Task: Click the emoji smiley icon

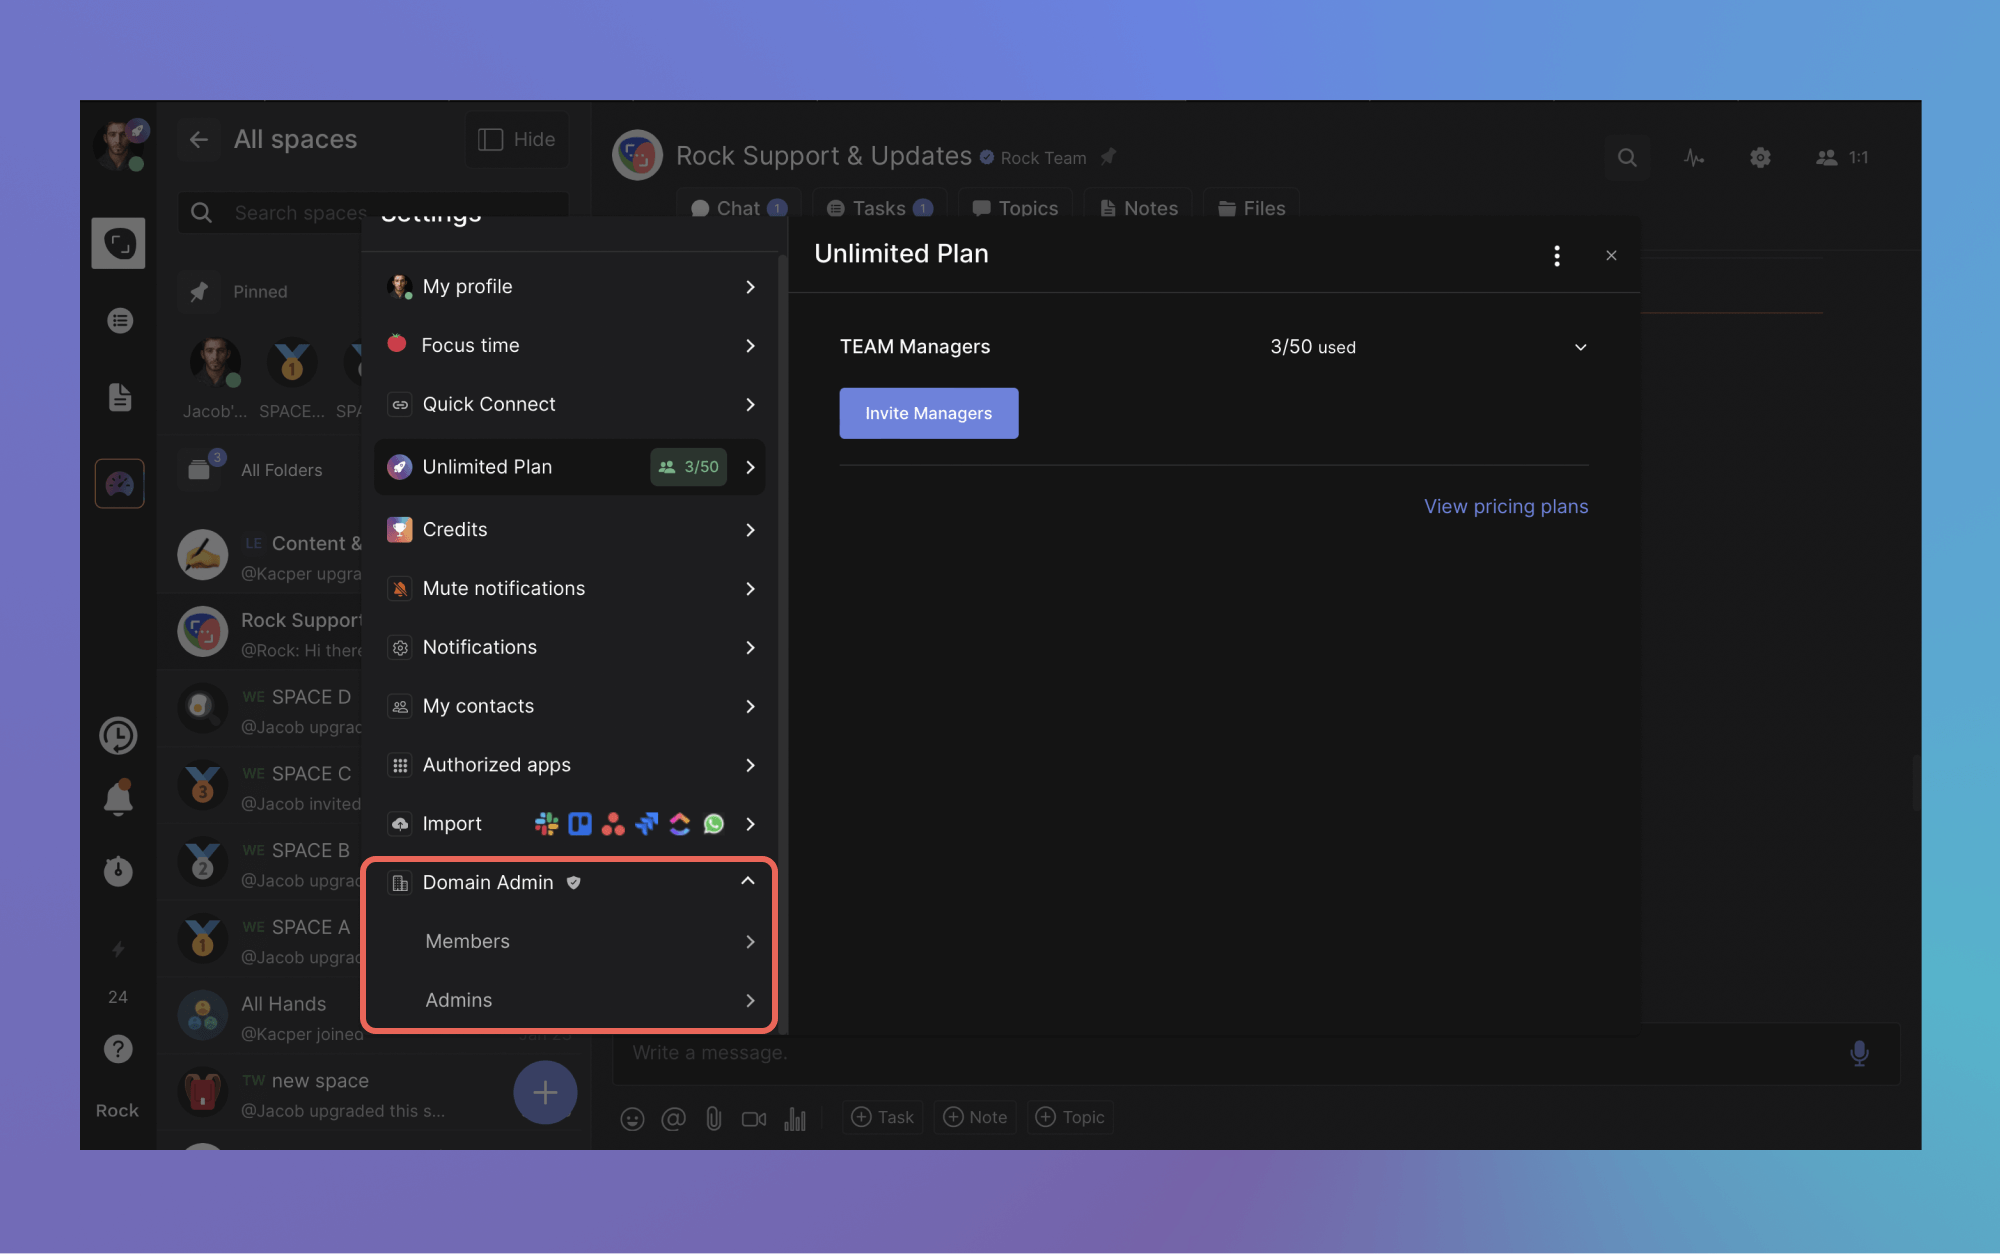Action: [632, 1118]
